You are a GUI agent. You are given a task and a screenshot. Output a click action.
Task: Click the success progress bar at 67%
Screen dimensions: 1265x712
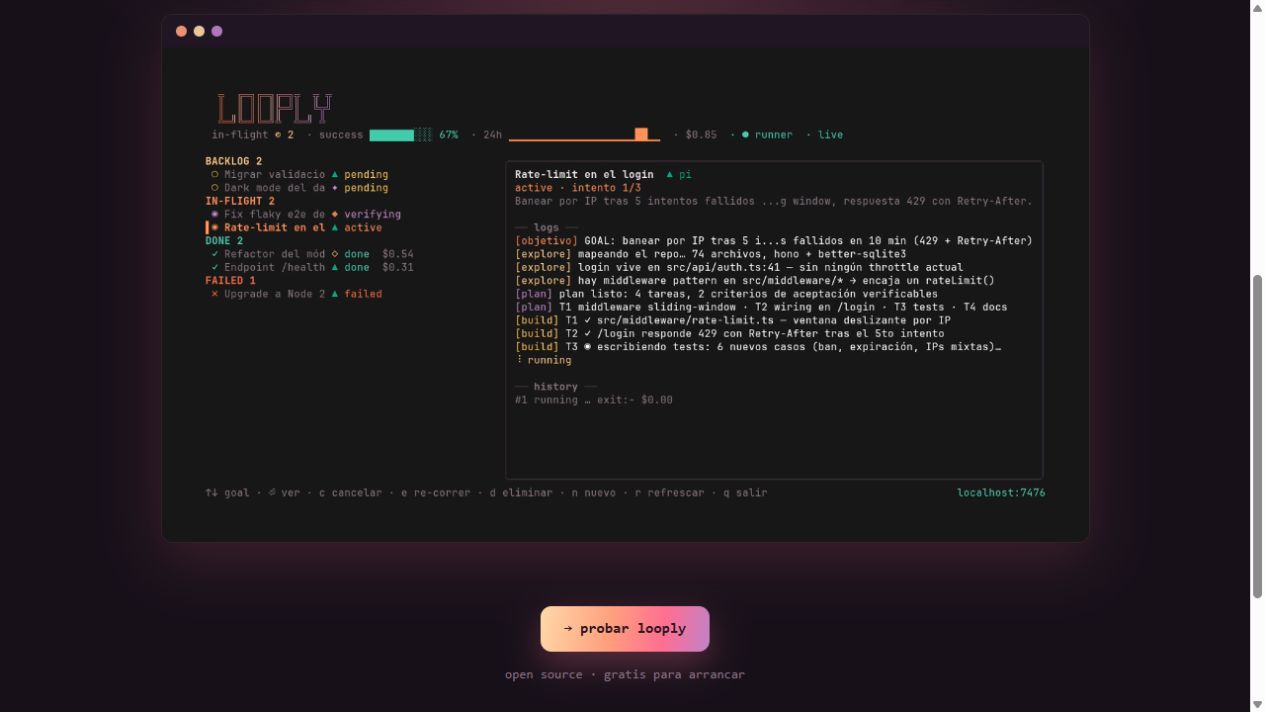coord(401,135)
